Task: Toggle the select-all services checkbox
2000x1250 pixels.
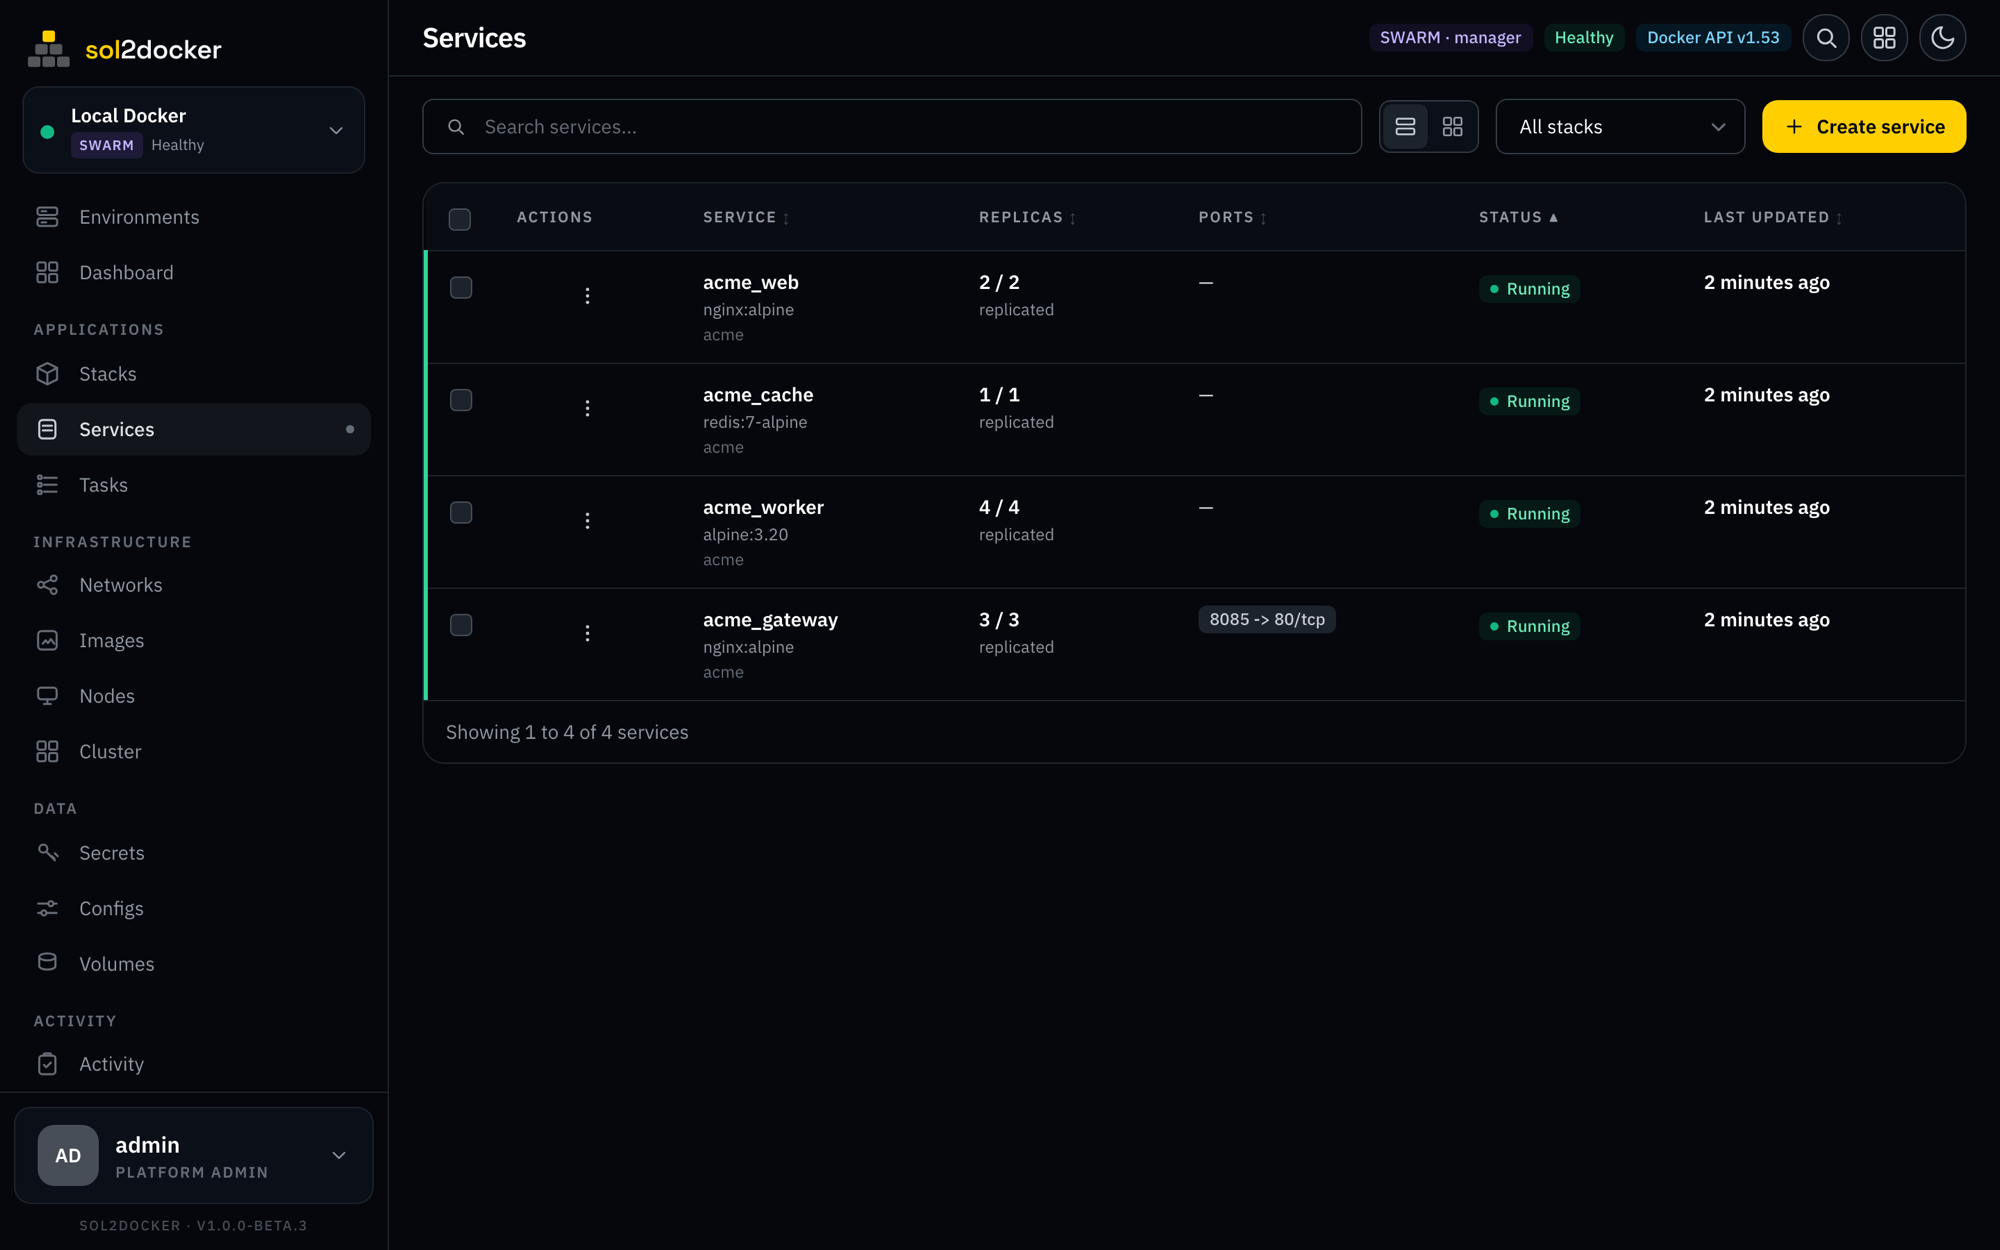Action: coord(460,219)
